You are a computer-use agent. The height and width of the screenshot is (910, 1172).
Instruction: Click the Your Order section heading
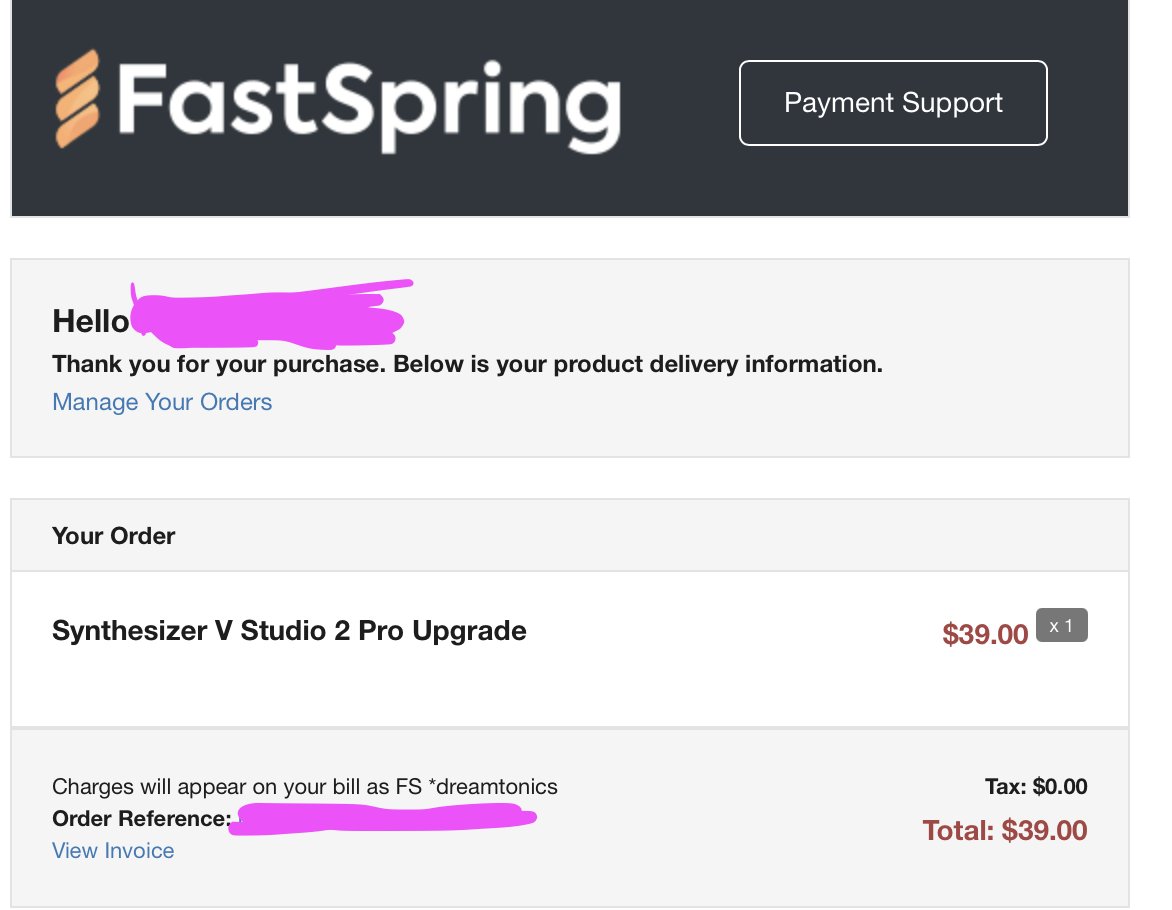click(x=114, y=536)
